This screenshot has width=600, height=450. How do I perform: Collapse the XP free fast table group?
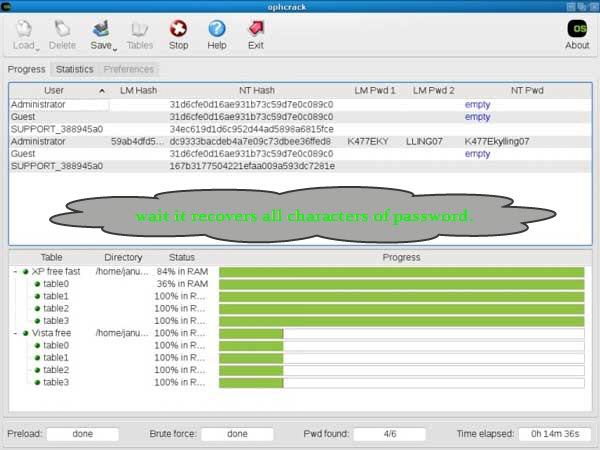click(x=15, y=272)
